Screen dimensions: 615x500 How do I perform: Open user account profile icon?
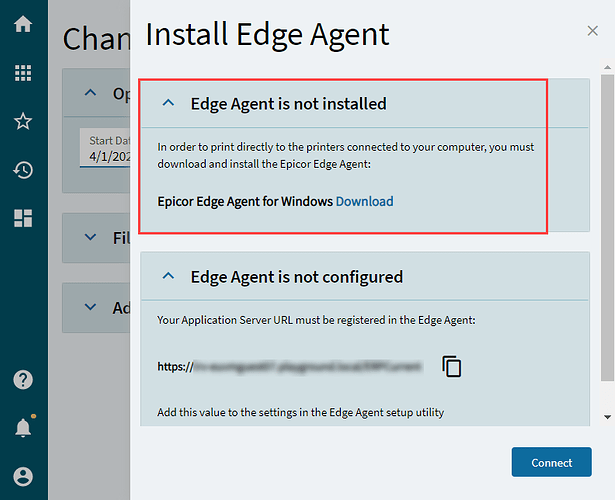[23, 476]
